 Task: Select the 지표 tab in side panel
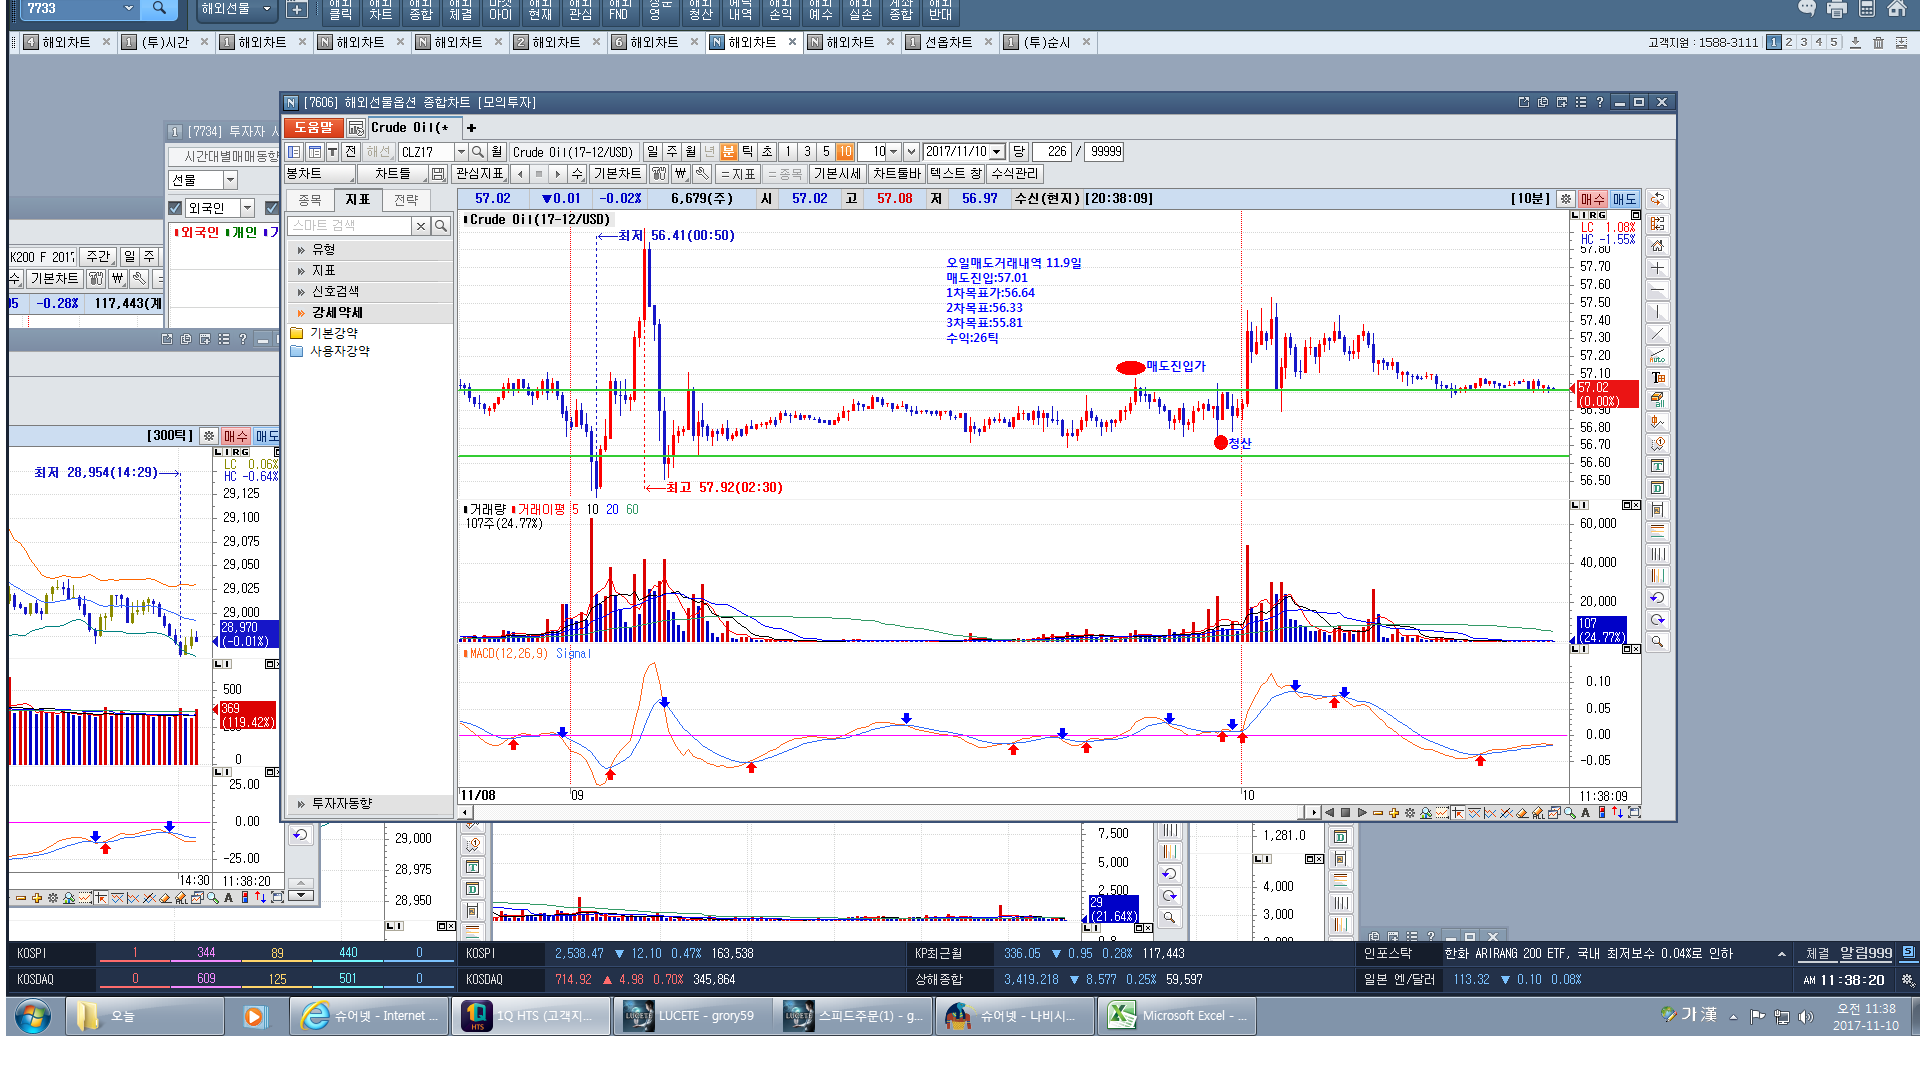coord(358,200)
